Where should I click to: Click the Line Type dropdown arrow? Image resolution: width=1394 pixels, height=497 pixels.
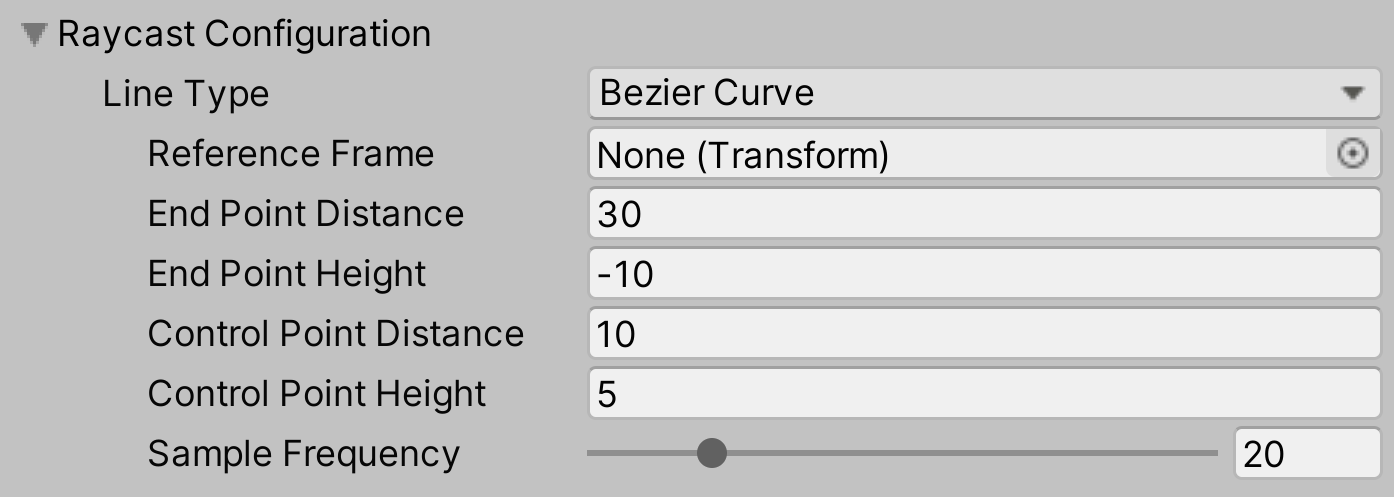click(1353, 94)
